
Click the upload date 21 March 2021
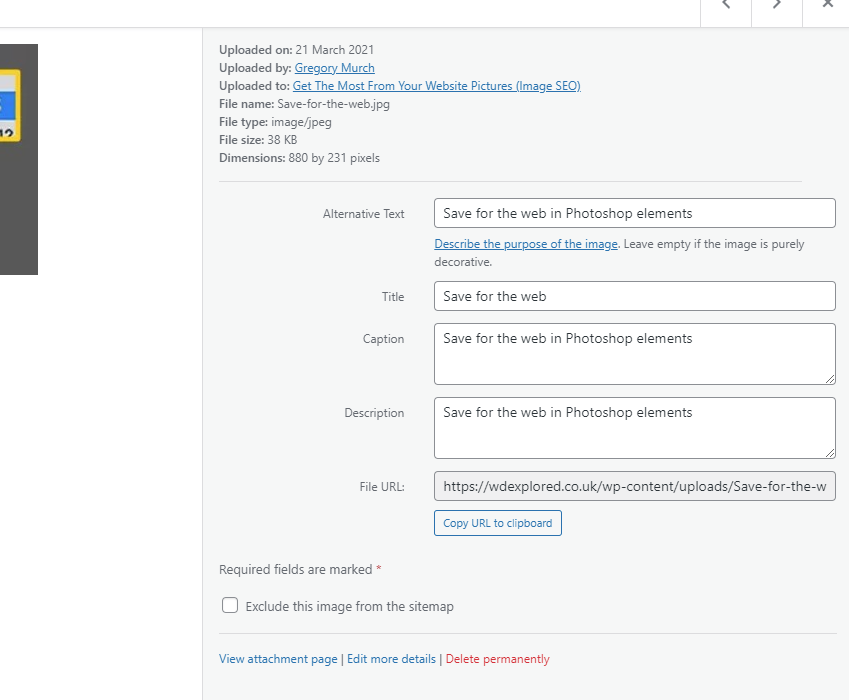(x=335, y=50)
